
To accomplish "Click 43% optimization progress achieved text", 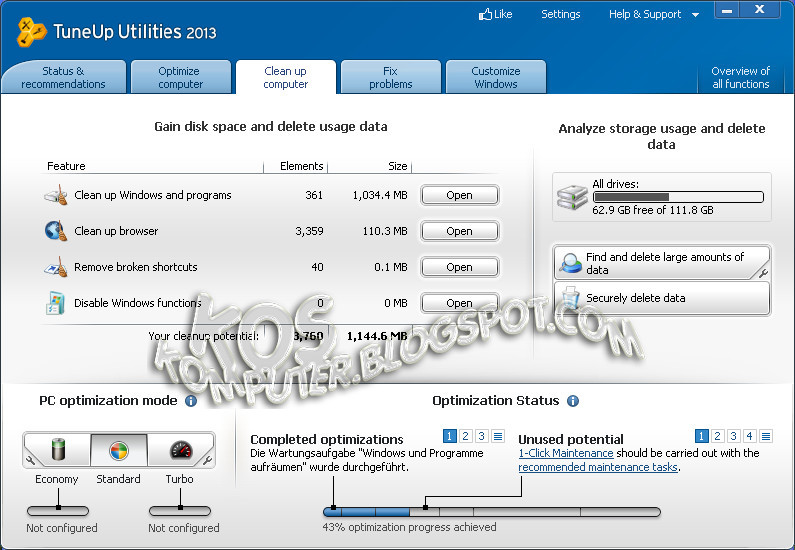I will (x=409, y=527).
